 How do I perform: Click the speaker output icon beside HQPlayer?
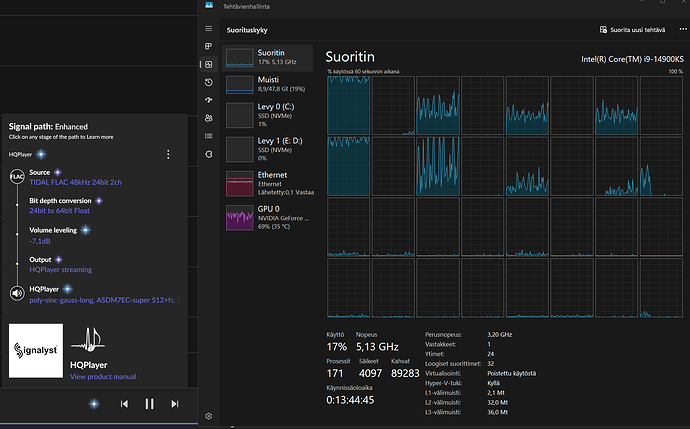point(17,293)
